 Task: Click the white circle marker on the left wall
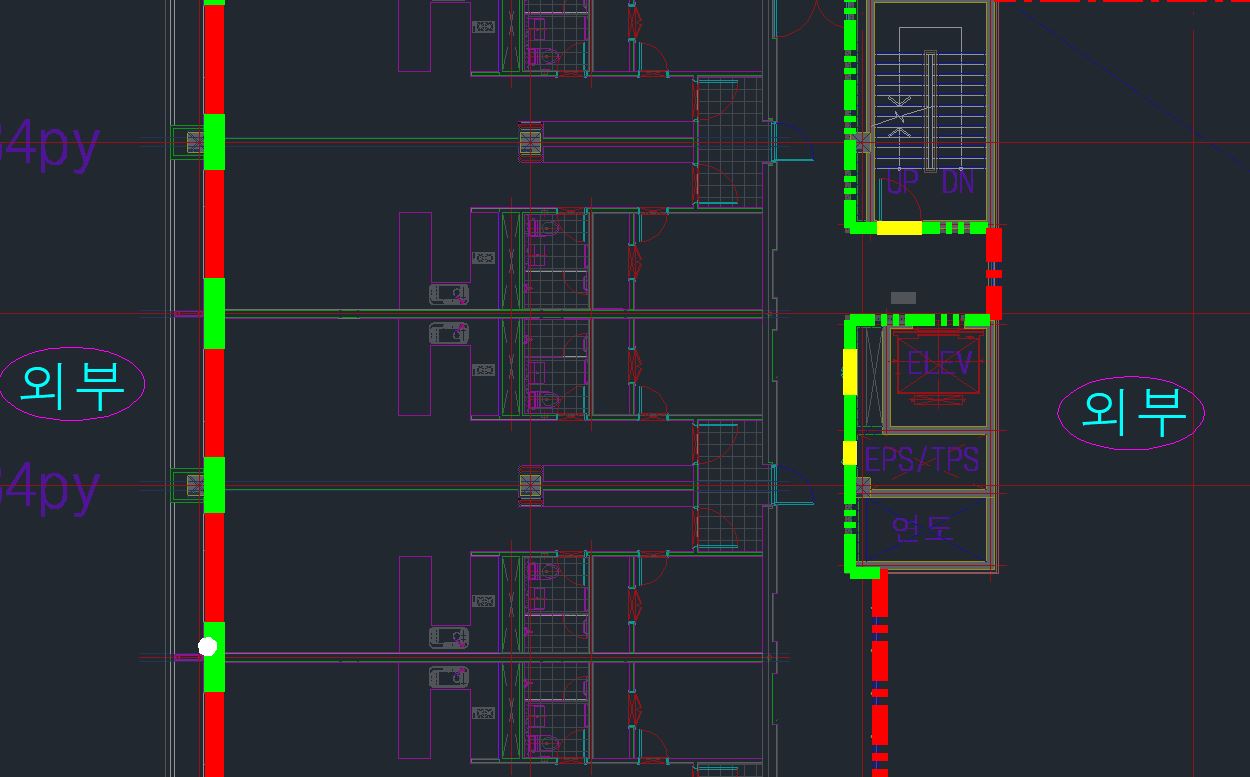point(207,647)
